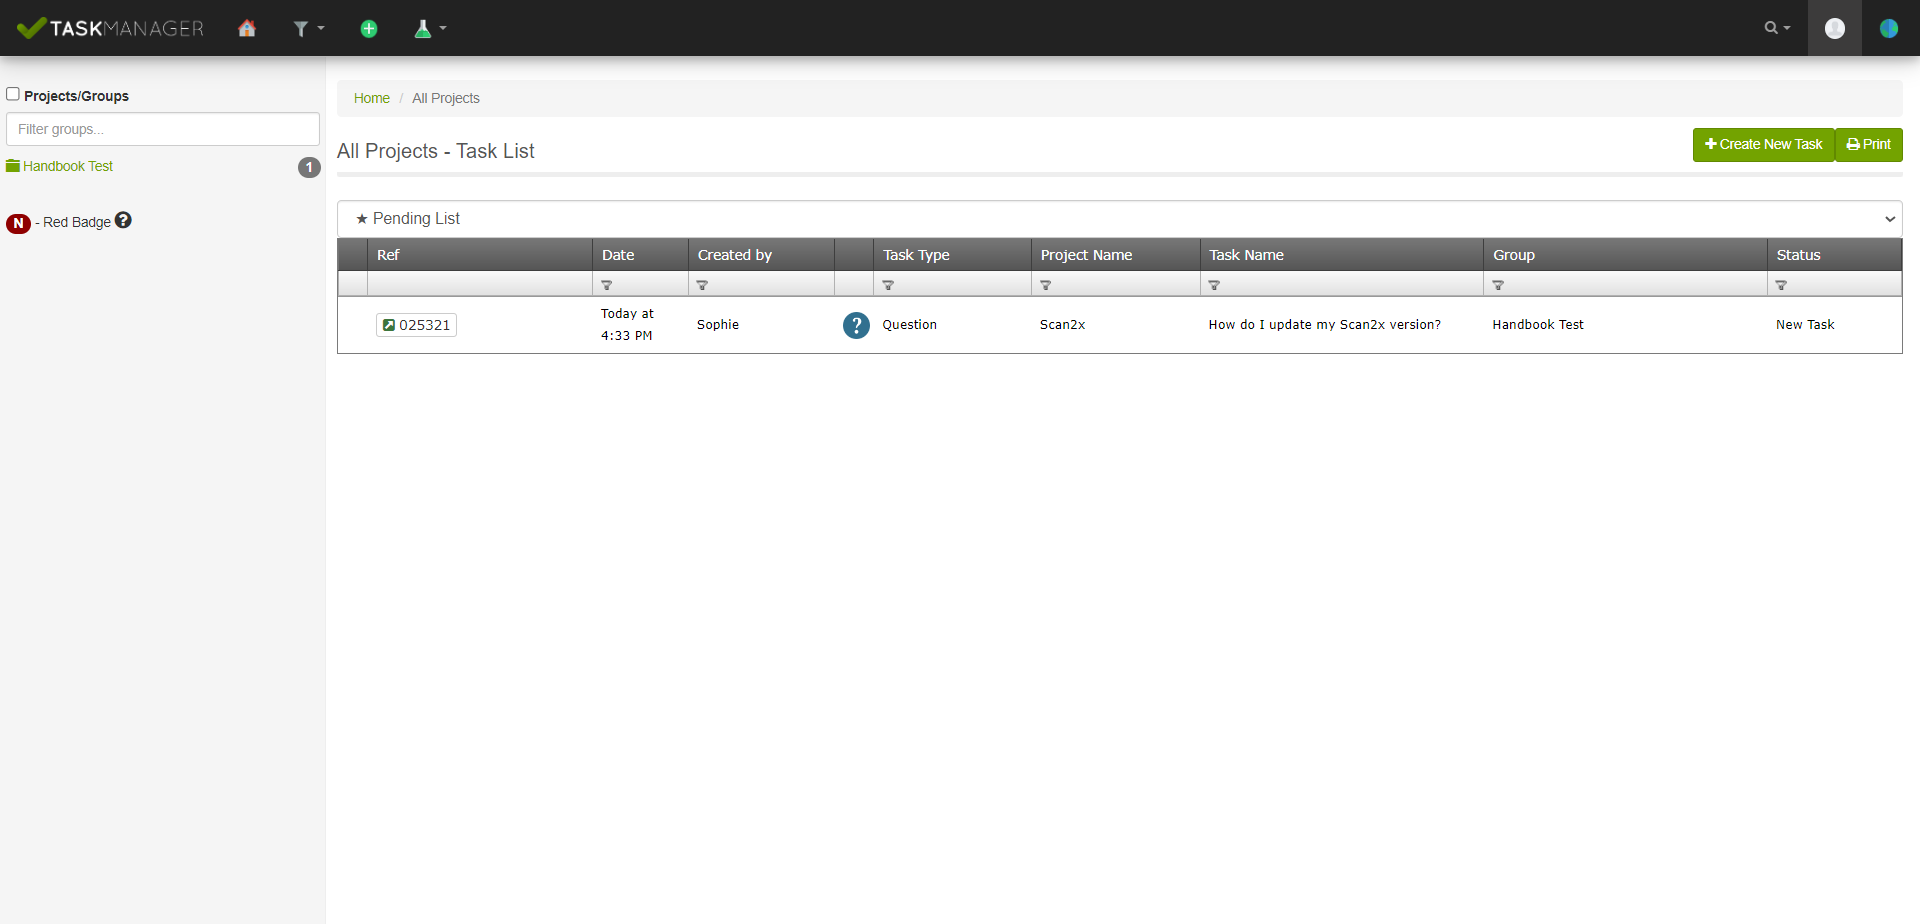This screenshot has width=1920, height=924.
Task: Open the search magnifier in navbar
Action: click(1776, 28)
